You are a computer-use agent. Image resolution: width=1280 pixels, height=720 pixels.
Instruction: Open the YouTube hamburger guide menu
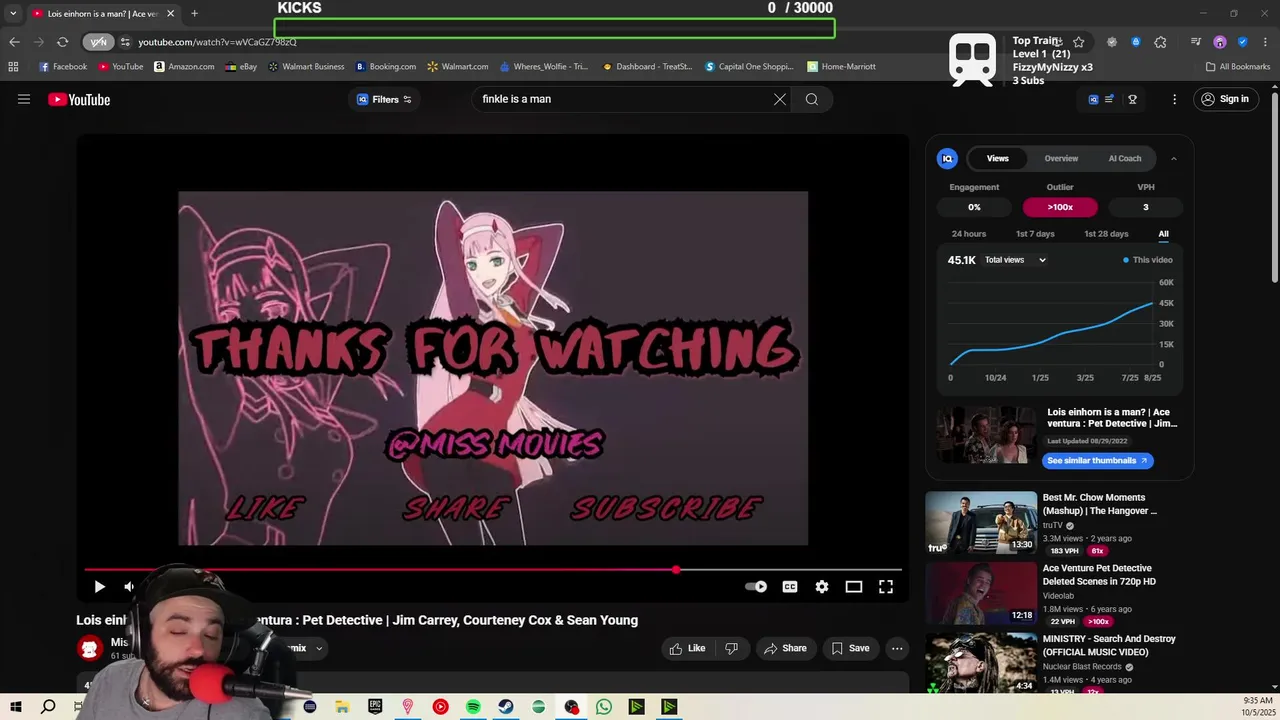(x=24, y=99)
